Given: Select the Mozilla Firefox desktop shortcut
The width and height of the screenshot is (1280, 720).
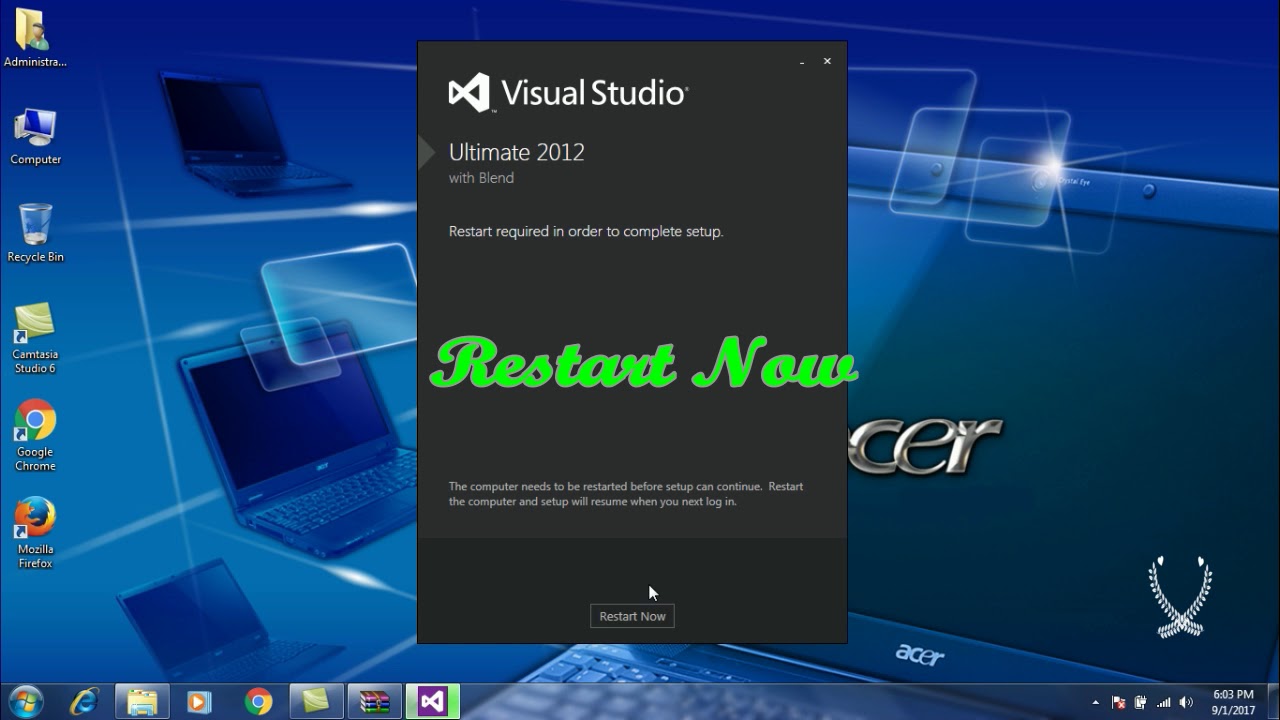Looking at the screenshot, I should (x=35, y=533).
